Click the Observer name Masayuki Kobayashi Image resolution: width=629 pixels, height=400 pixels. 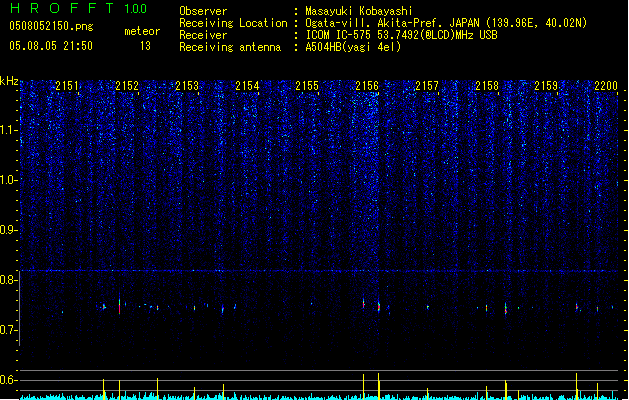click(359, 11)
